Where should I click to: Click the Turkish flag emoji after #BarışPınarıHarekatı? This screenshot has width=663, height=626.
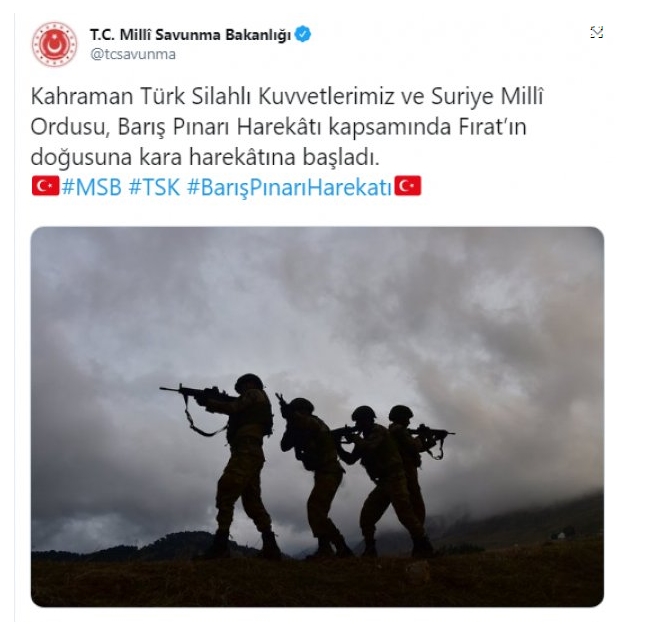[408, 186]
